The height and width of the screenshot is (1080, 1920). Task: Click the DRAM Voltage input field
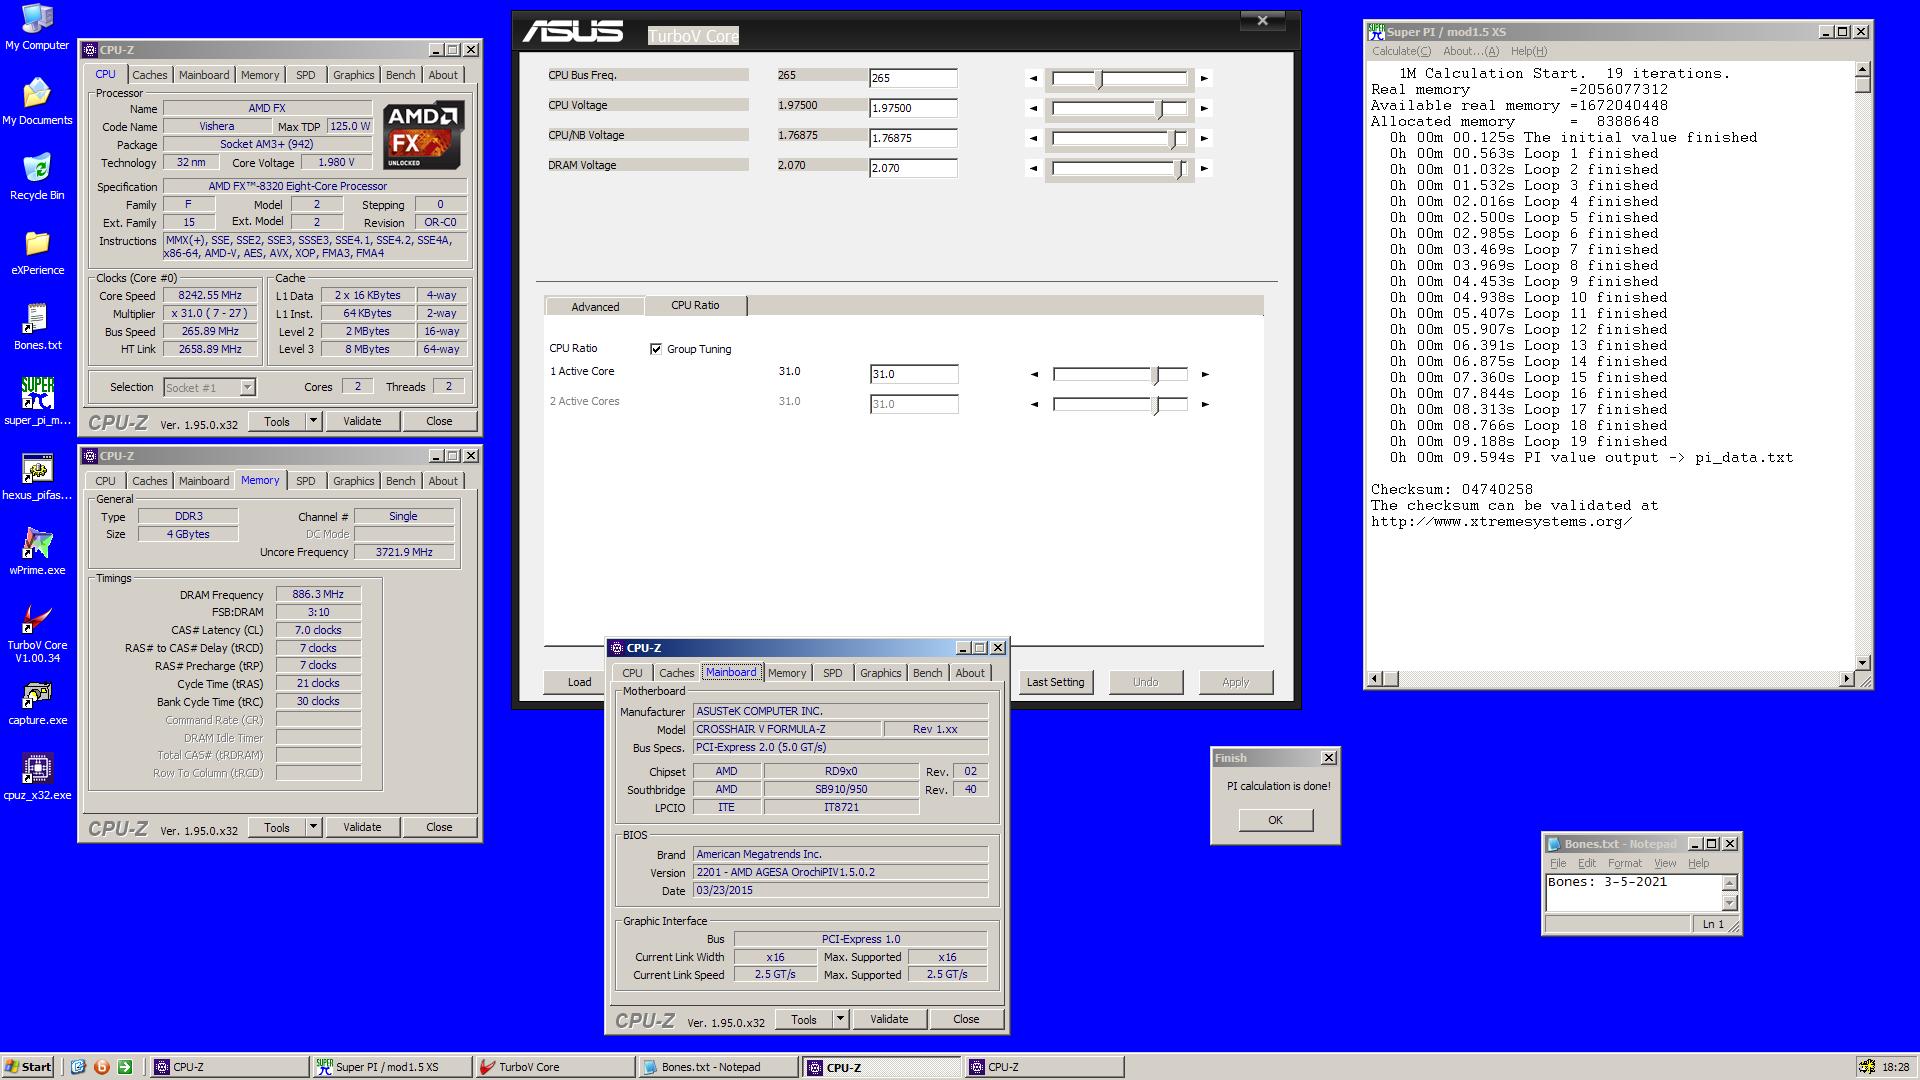tap(913, 168)
